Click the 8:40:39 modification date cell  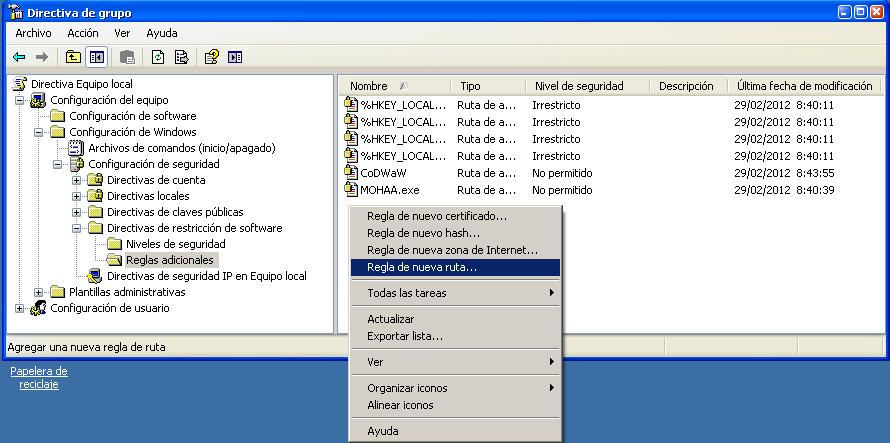[x=784, y=190]
